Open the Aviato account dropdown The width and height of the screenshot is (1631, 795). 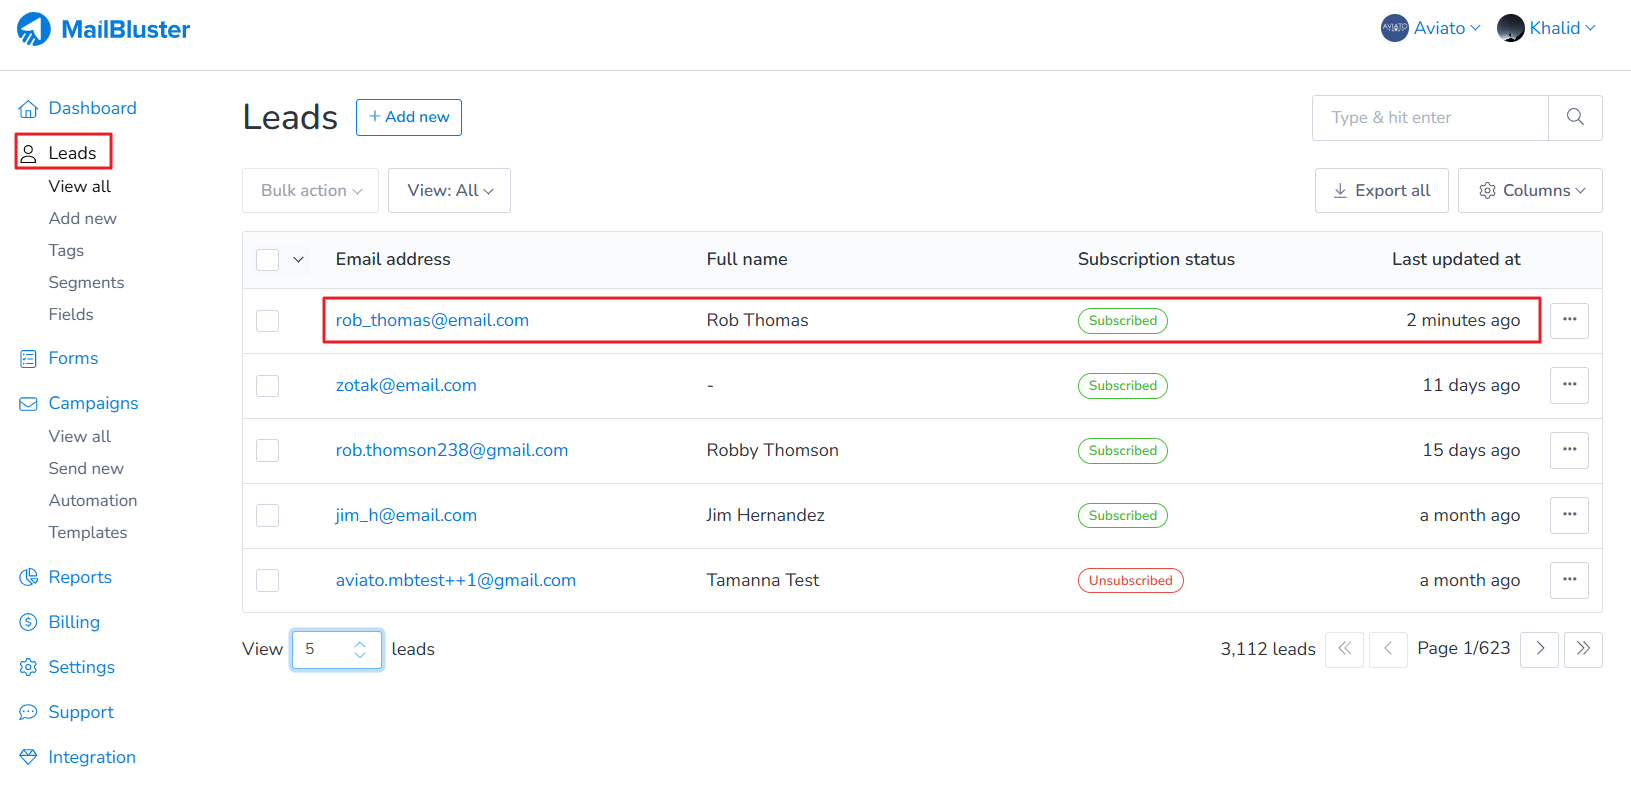pos(1431,28)
